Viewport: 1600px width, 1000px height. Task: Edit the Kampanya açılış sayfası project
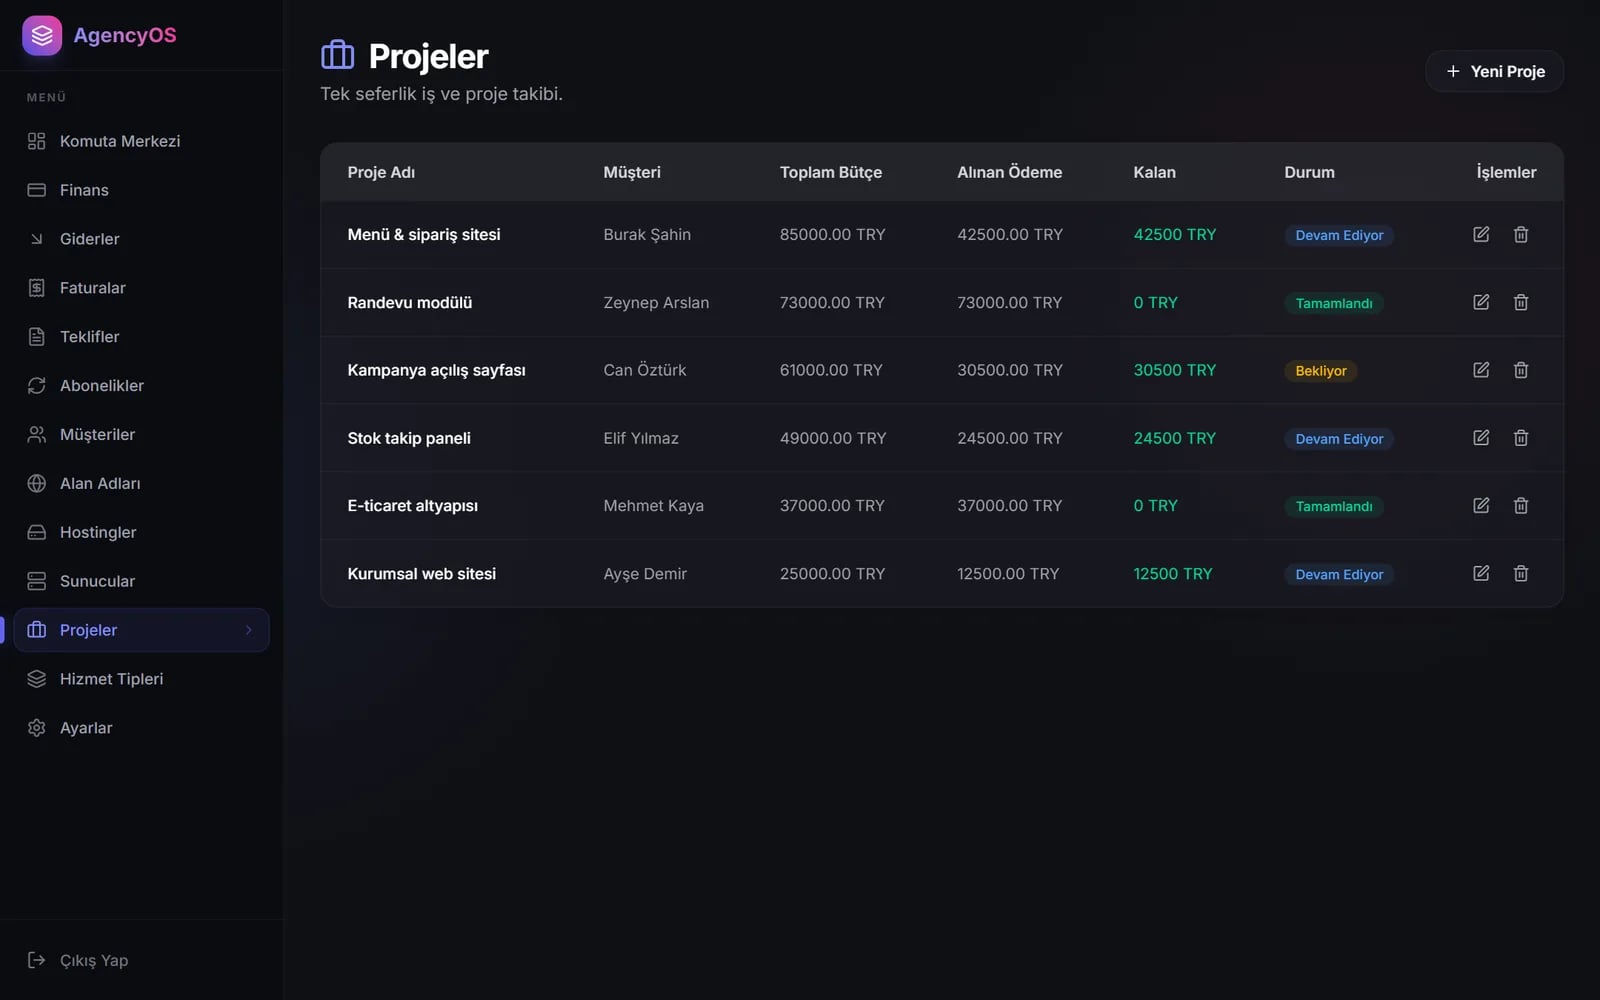[1481, 370]
